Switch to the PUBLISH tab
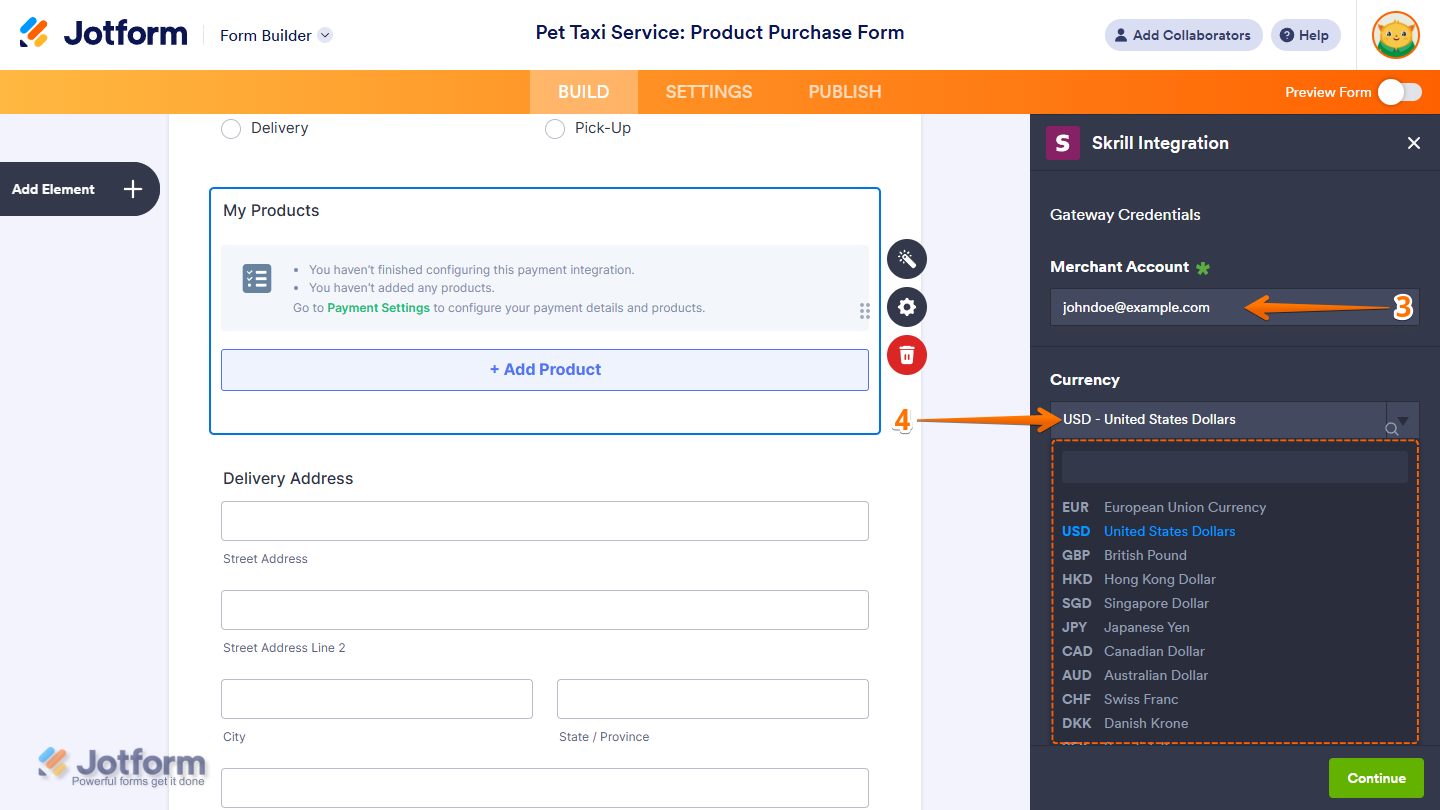Screen dimensions: 1440x810 844,91
